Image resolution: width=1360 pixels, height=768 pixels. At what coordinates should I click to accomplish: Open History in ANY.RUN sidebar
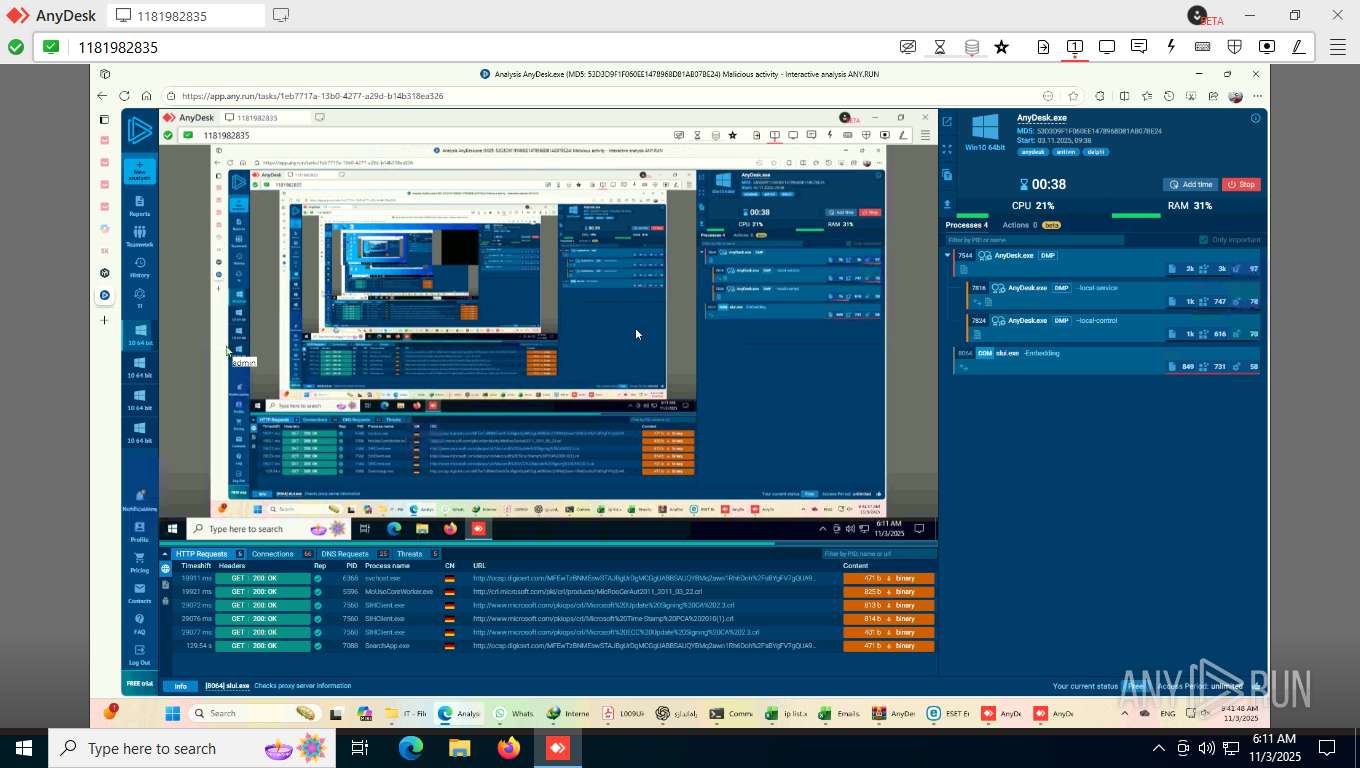139,267
